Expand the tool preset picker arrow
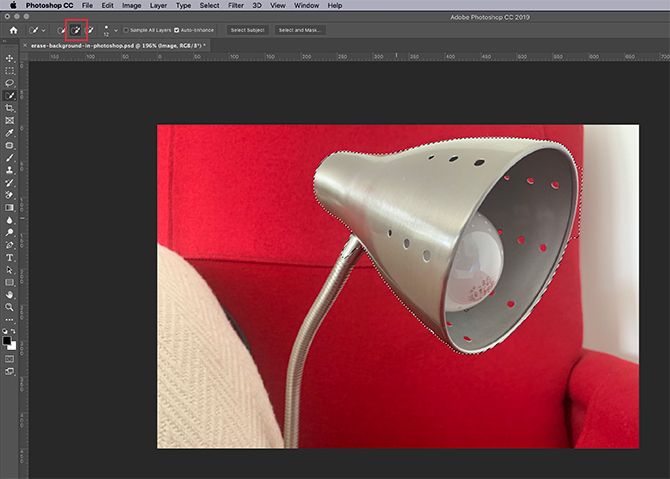 click(43, 30)
